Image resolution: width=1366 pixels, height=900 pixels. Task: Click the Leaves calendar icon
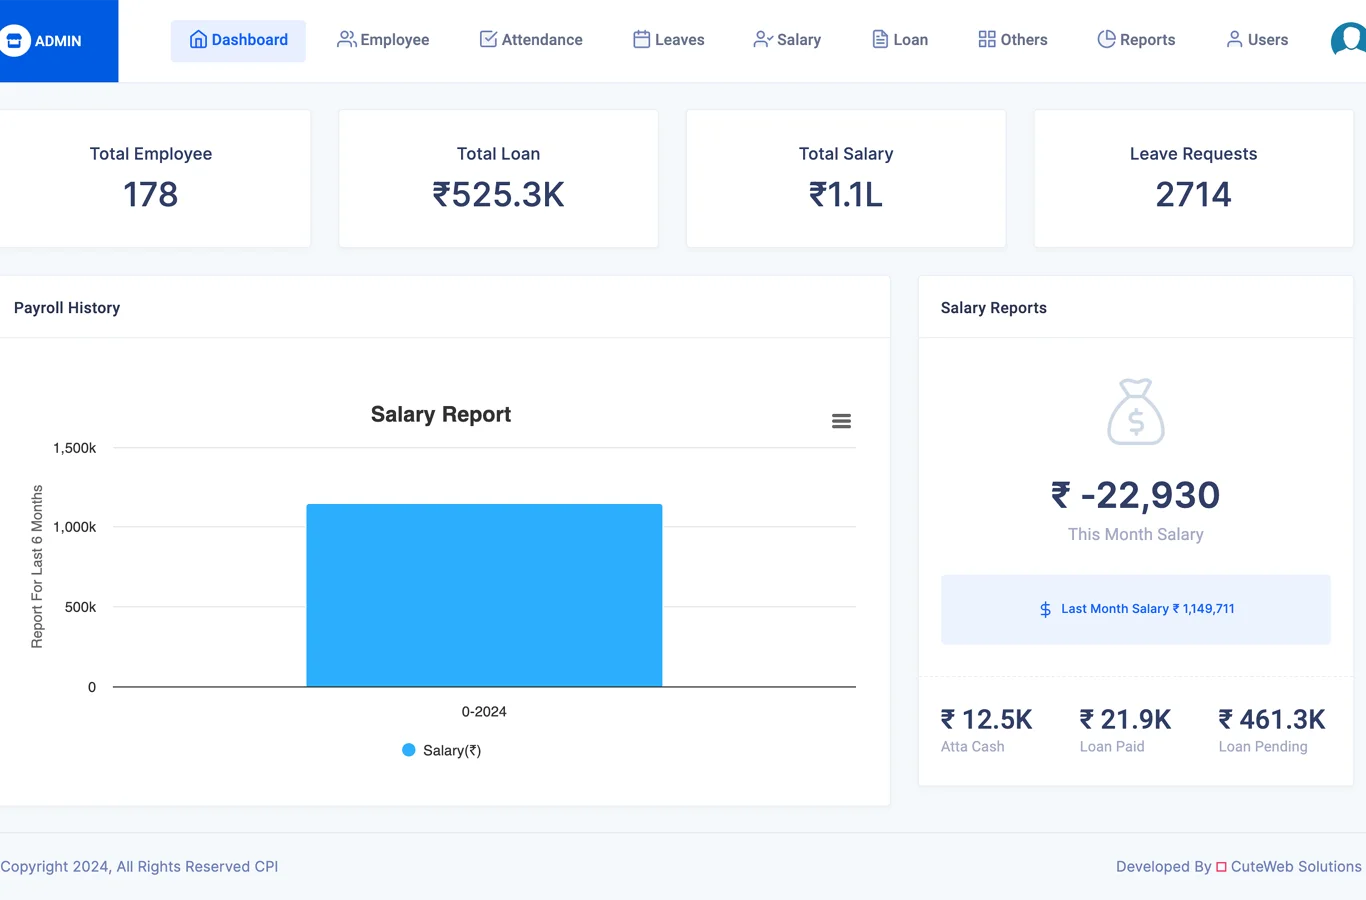(642, 40)
